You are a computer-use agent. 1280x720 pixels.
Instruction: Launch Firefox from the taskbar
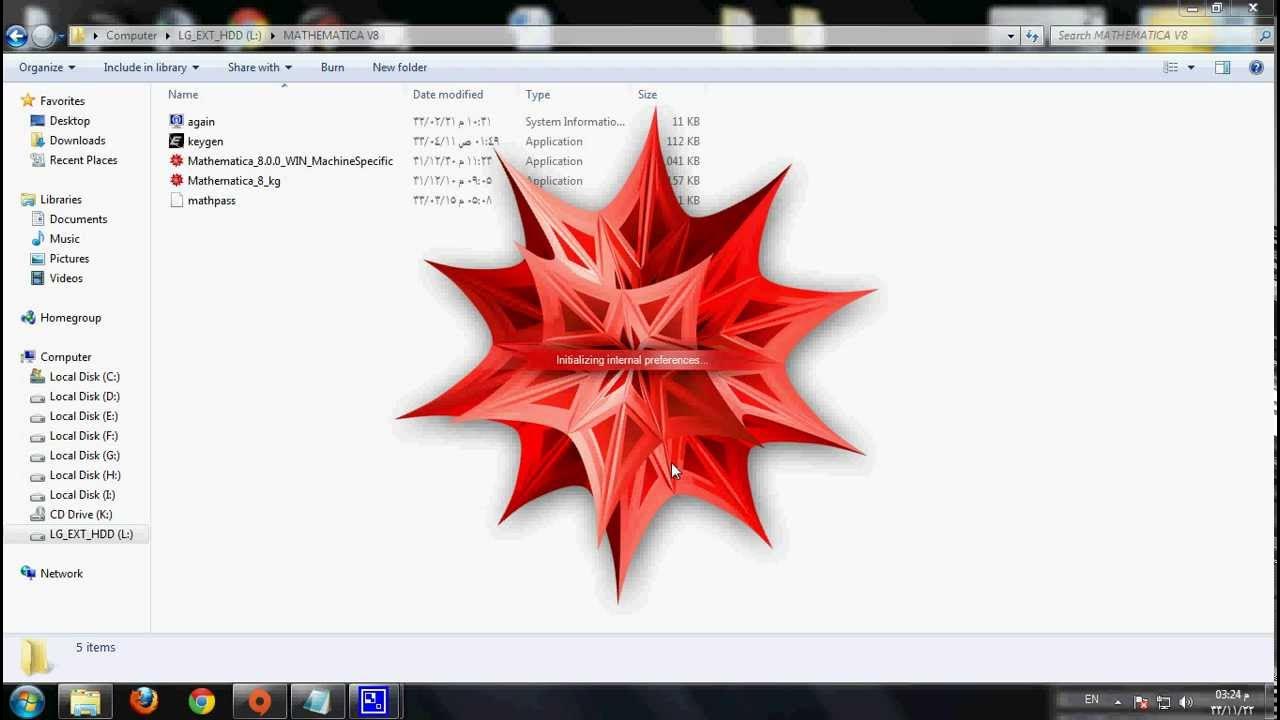[x=144, y=702]
